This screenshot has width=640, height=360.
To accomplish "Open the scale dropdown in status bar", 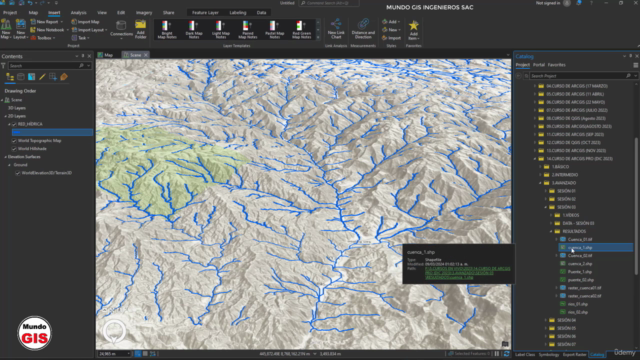I will pos(128,354).
